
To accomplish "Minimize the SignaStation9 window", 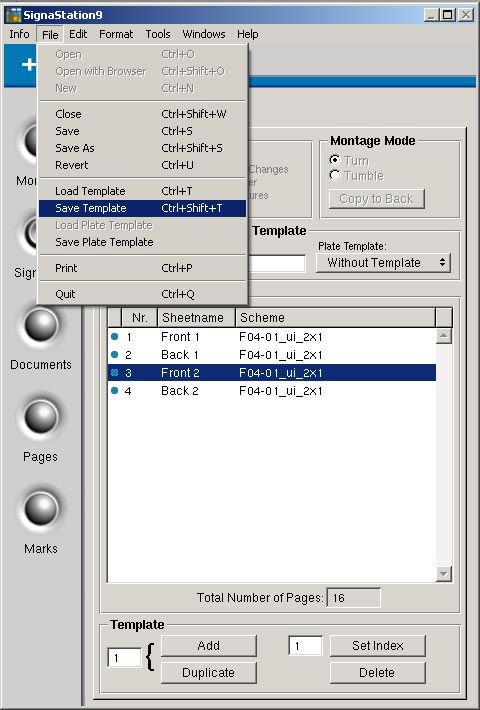I will [431, 15].
